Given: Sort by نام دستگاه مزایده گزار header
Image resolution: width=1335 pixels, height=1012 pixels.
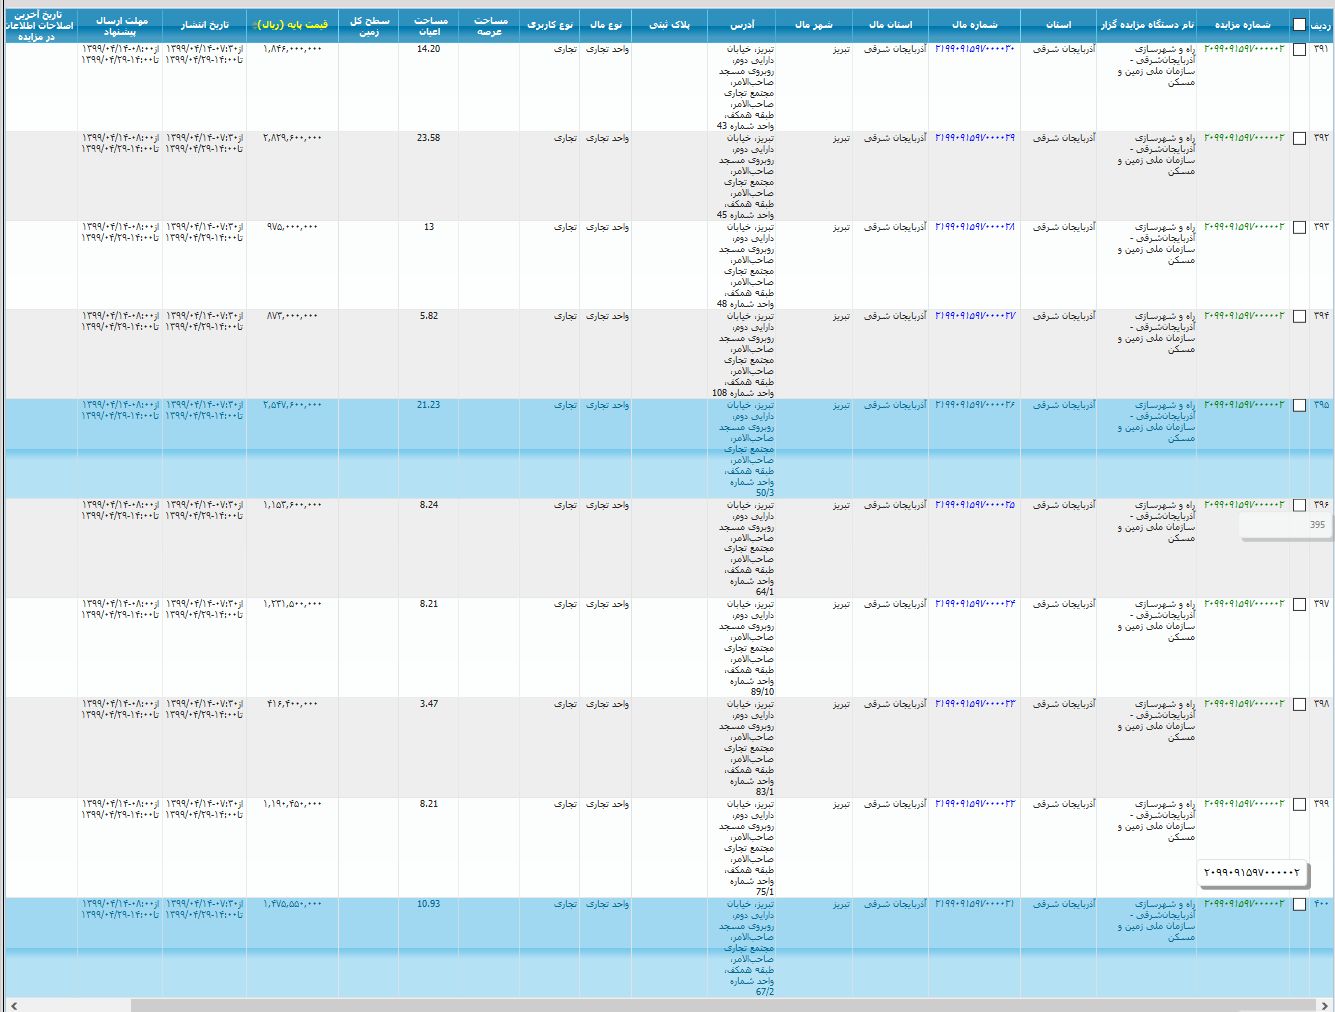Looking at the screenshot, I should pyautogui.click(x=1146, y=25).
